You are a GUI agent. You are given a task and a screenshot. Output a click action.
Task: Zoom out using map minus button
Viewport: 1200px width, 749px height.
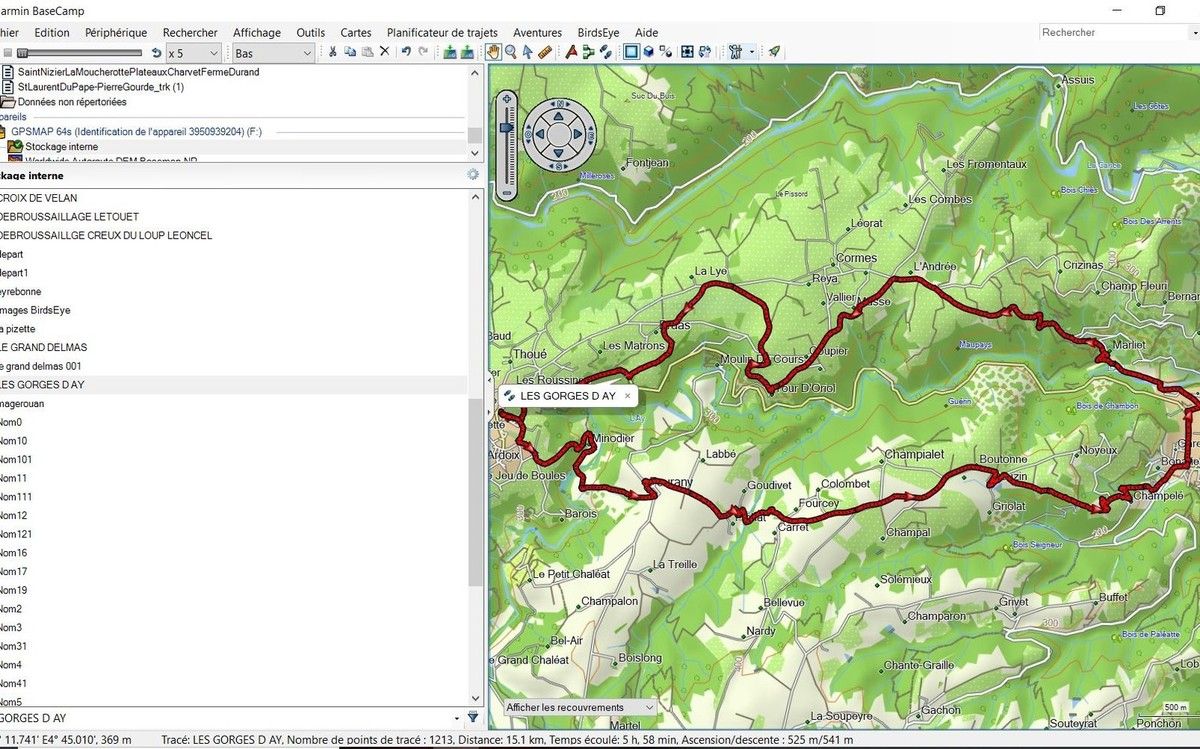(507, 193)
